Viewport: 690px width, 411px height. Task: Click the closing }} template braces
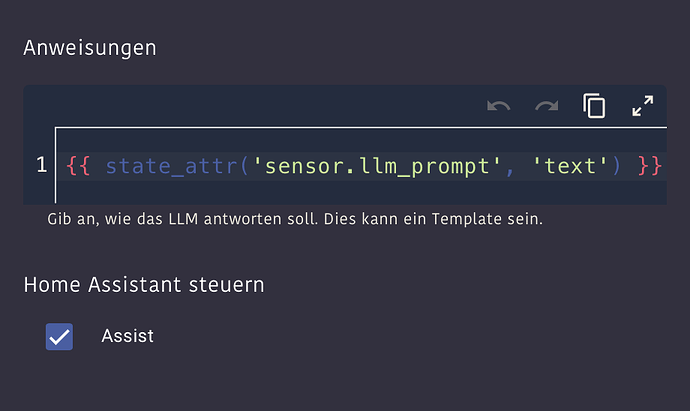[x=650, y=165]
